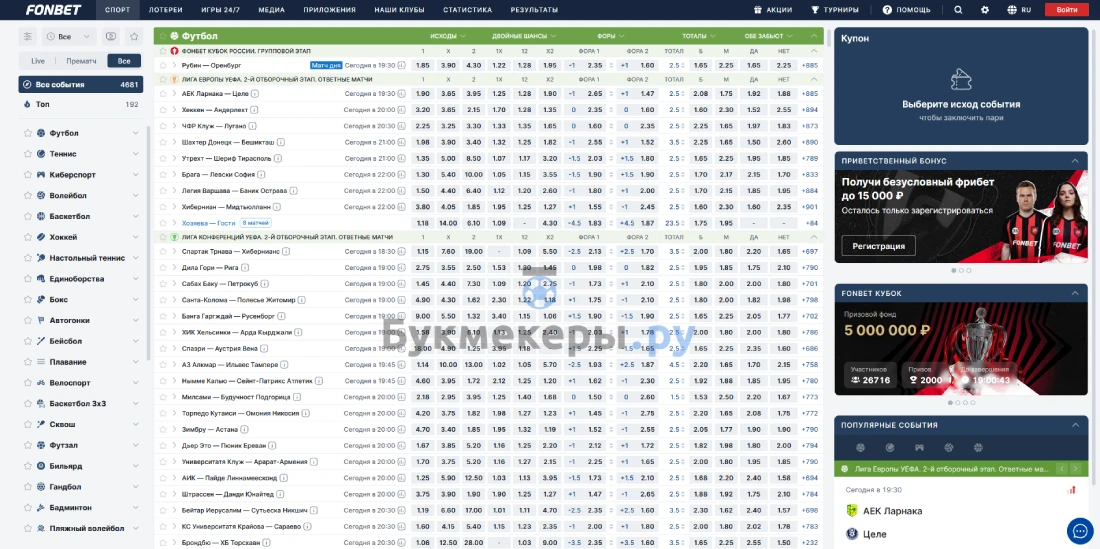Click the FONBET logo
Viewport: 1100px width, 549px height.
(x=53, y=10)
